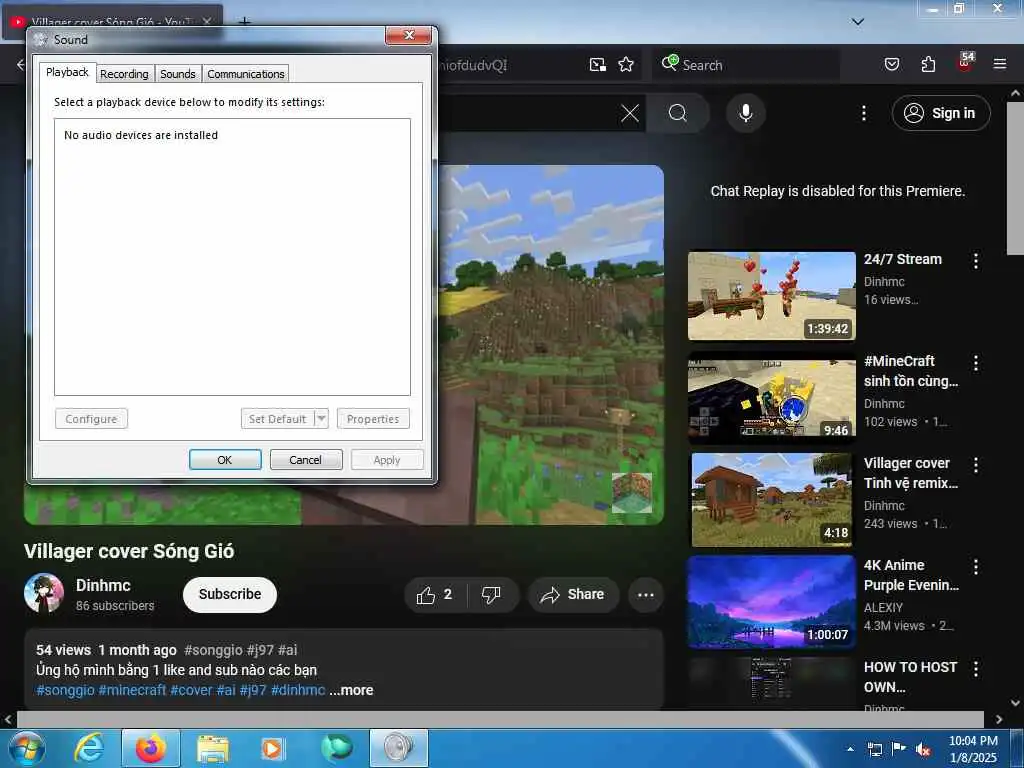Click the network tray icon

pyautogui.click(x=874, y=749)
